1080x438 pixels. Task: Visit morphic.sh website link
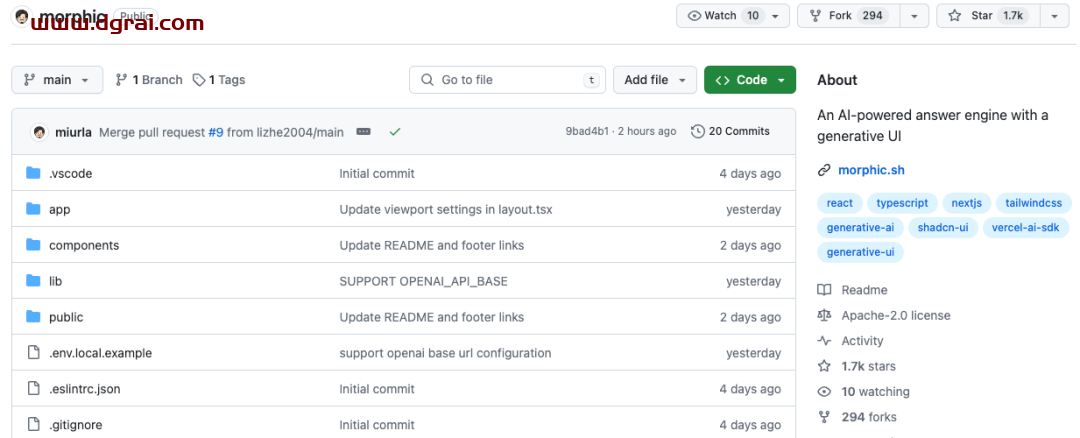coord(871,170)
